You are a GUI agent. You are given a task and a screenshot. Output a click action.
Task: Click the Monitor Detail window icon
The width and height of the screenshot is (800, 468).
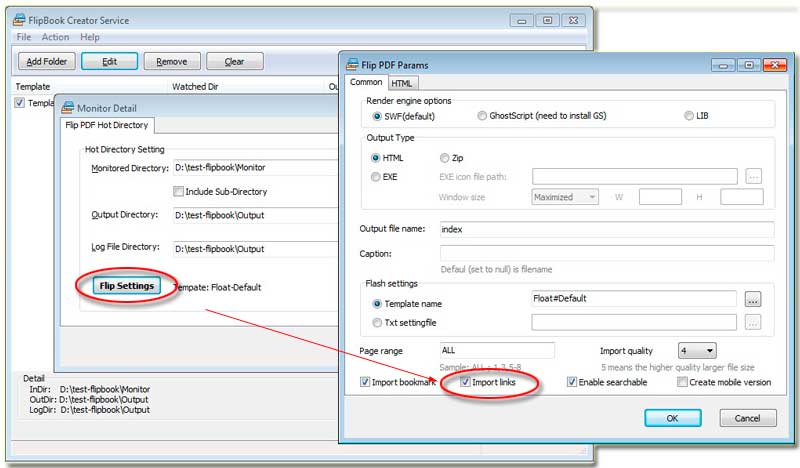(x=67, y=108)
